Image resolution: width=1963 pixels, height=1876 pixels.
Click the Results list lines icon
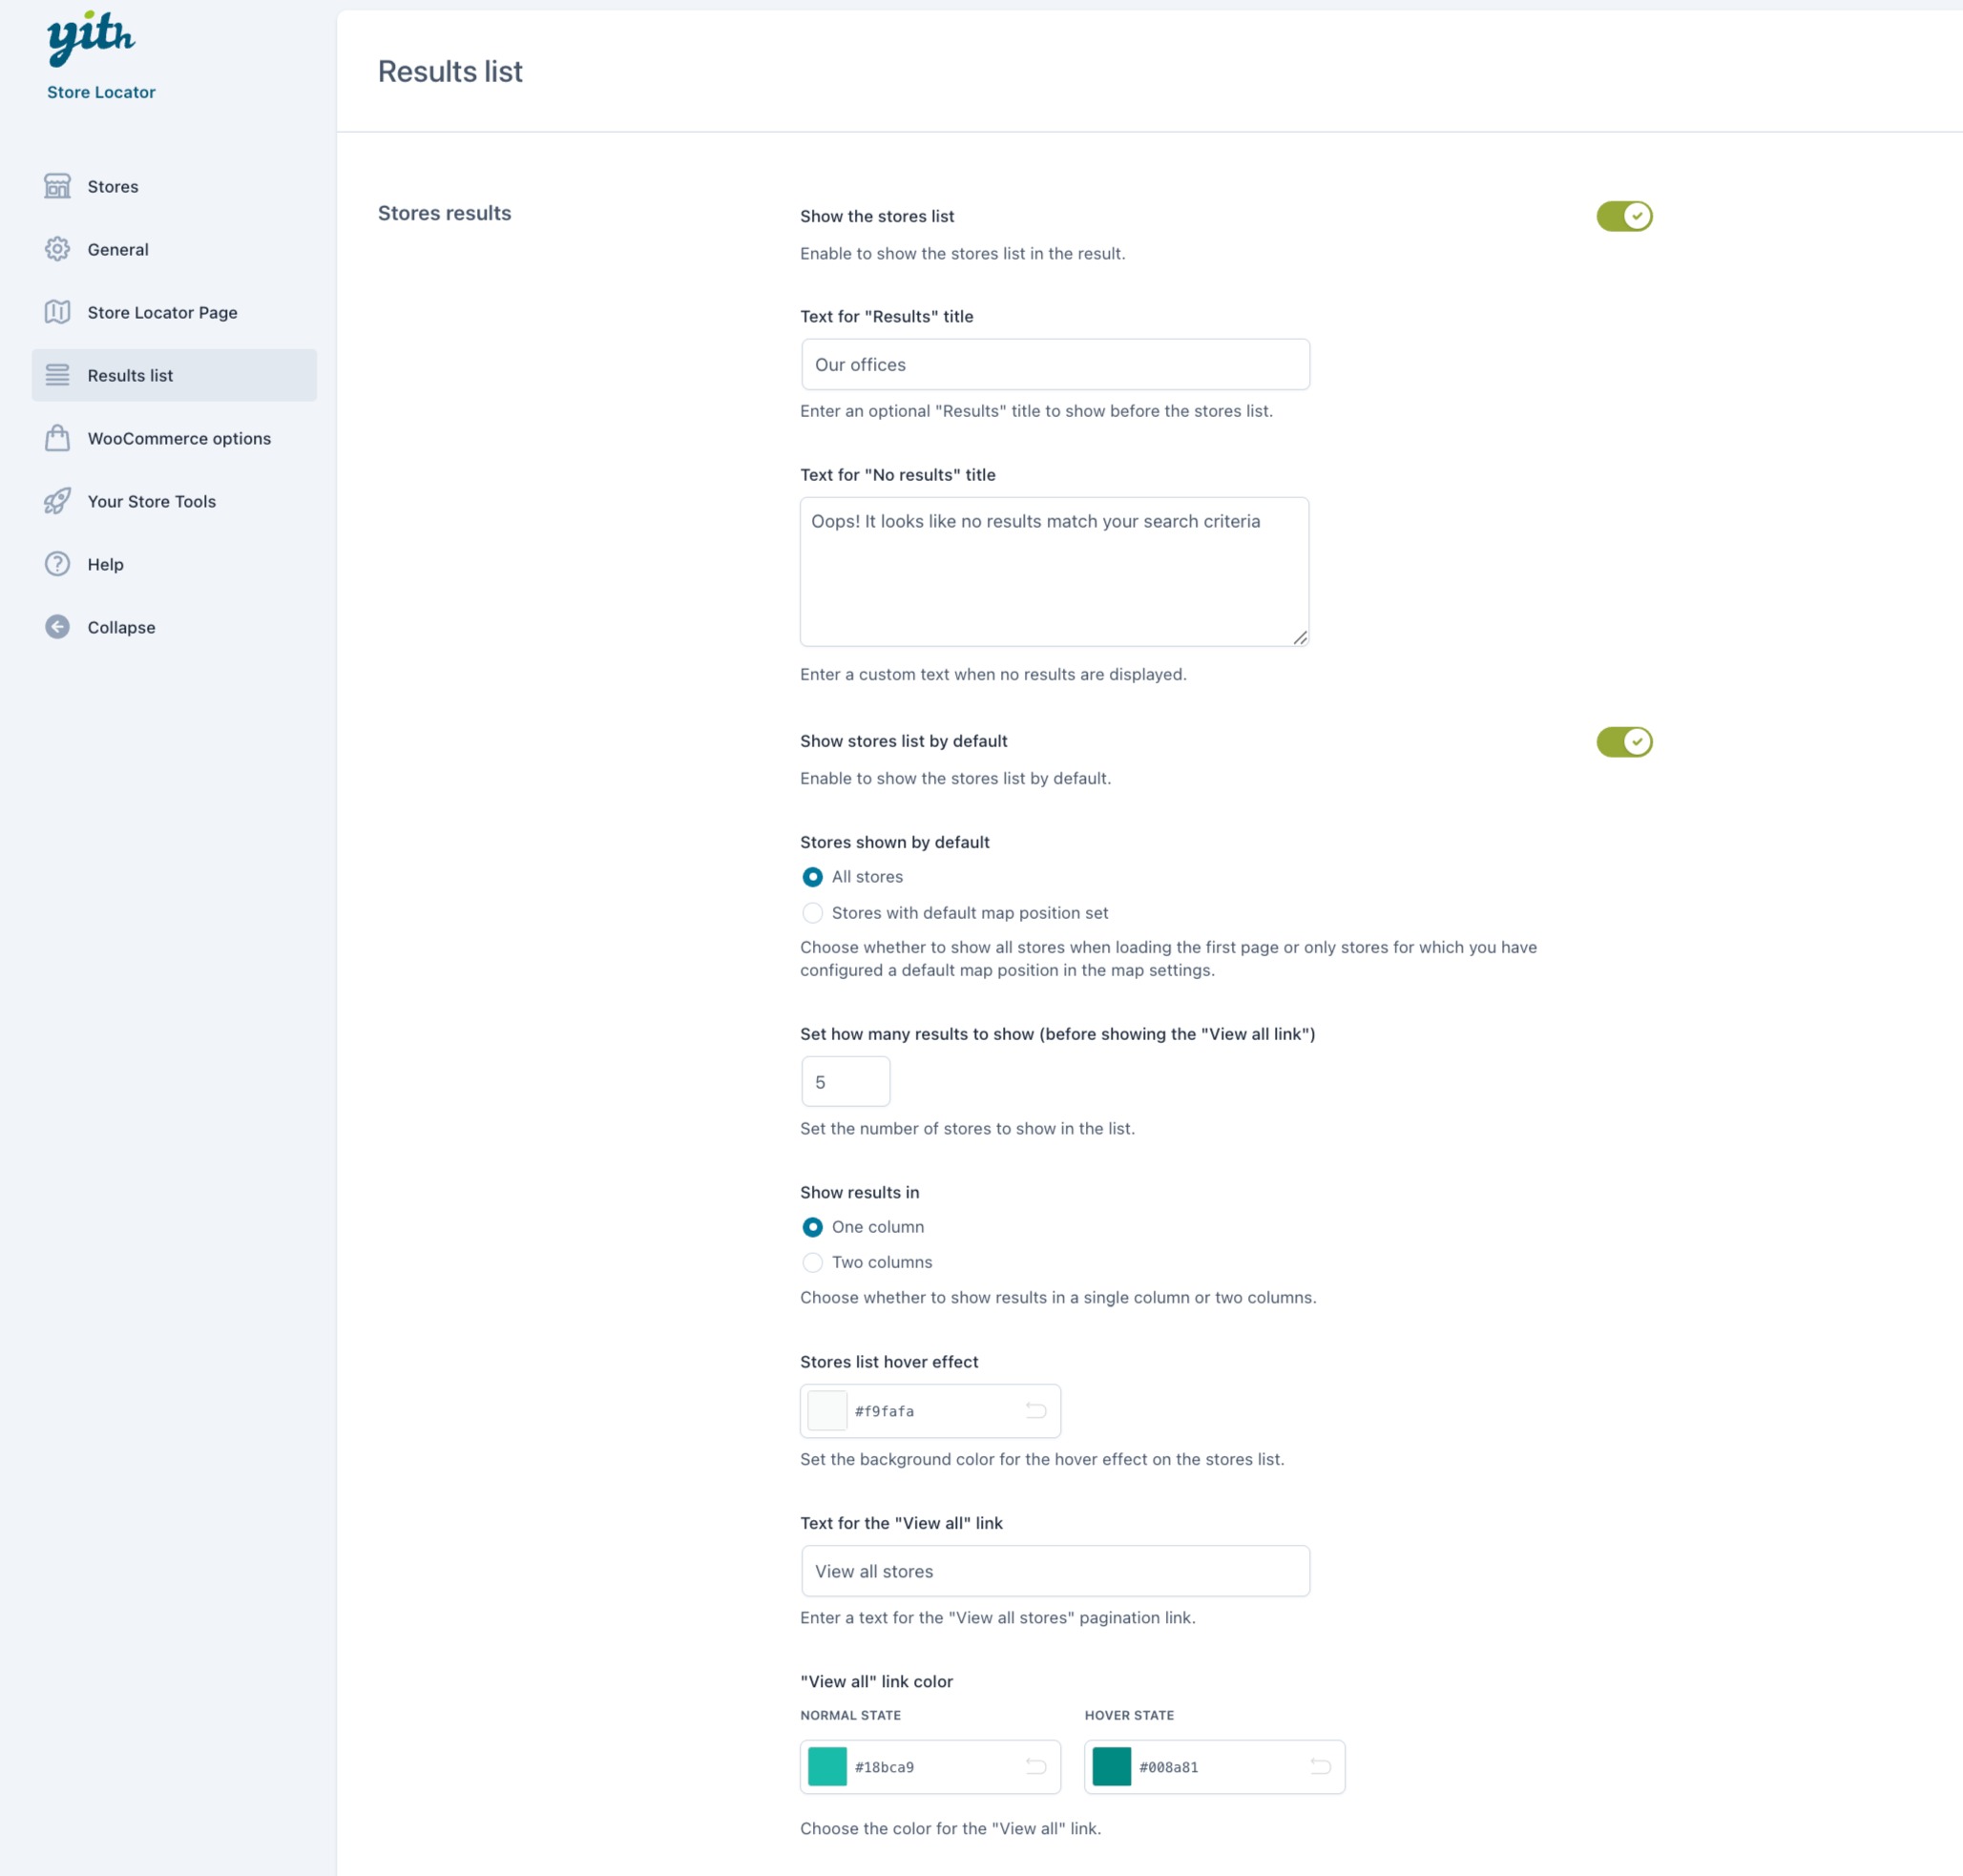click(x=57, y=375)
